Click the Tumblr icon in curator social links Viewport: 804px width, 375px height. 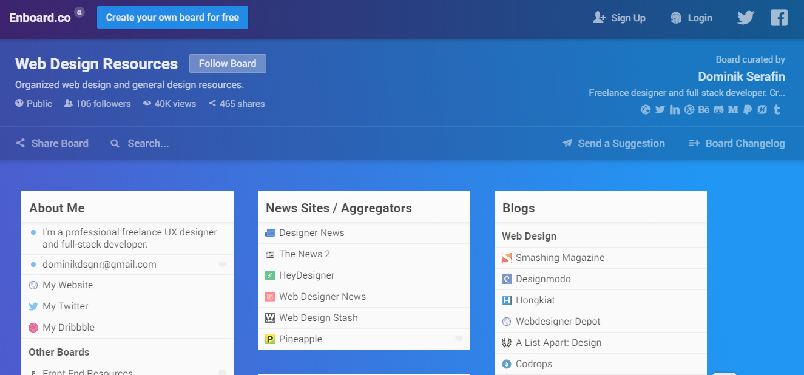pyautogui.click(x=777, y=109)
